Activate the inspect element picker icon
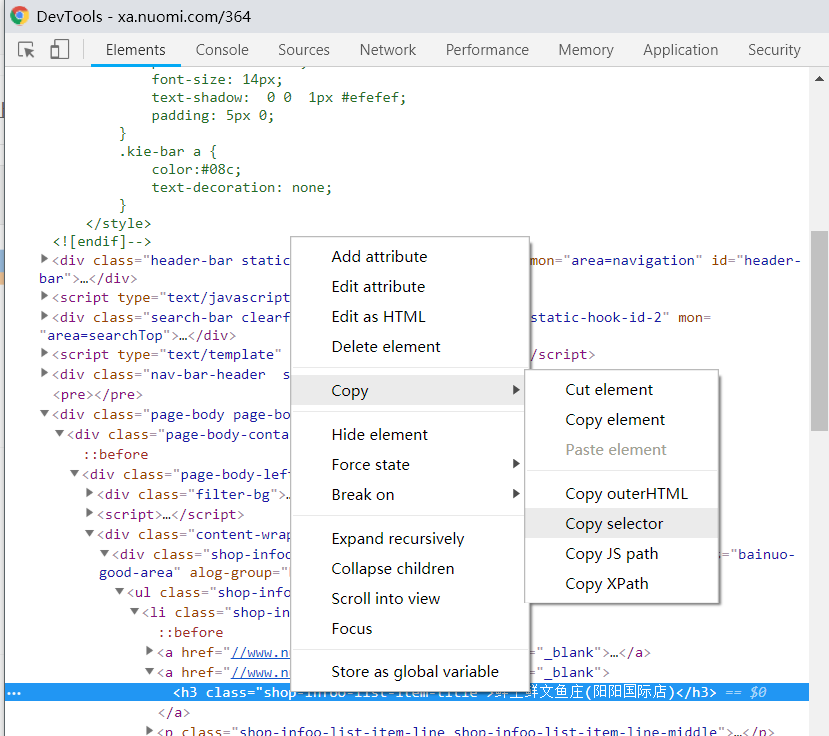This screenshot has width=829, height=736. 26,50
